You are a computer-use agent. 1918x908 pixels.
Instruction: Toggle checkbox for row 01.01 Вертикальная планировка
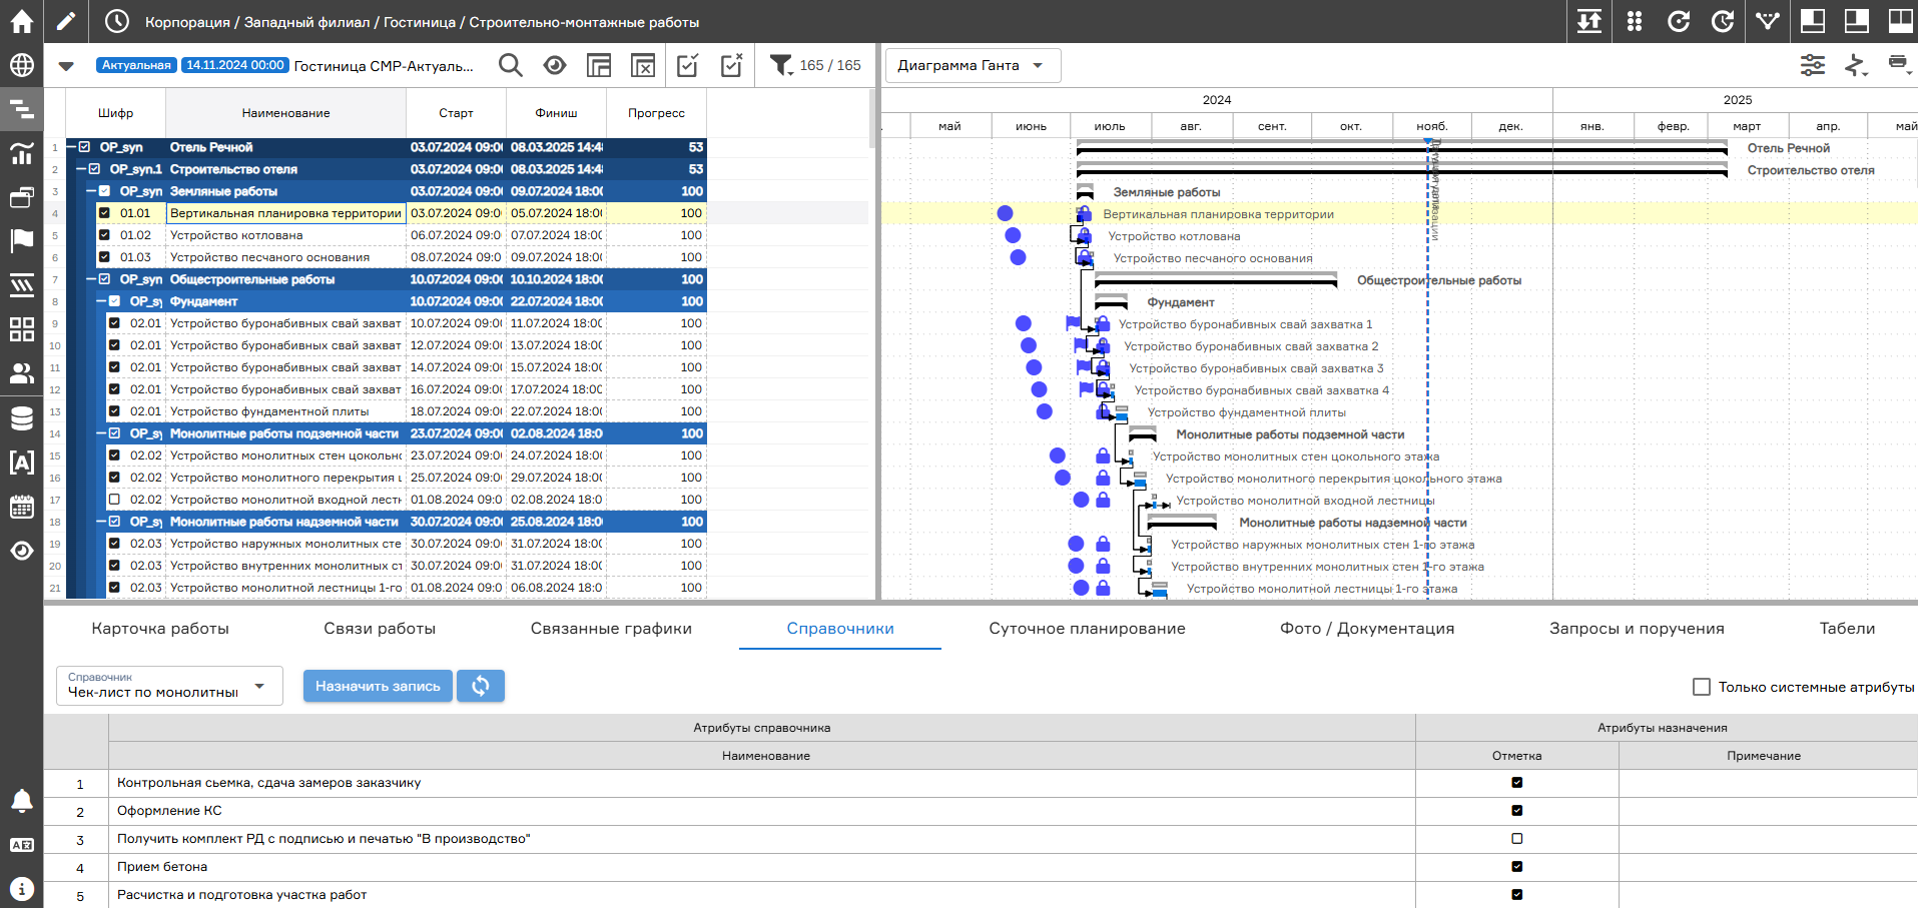point(104,213)
